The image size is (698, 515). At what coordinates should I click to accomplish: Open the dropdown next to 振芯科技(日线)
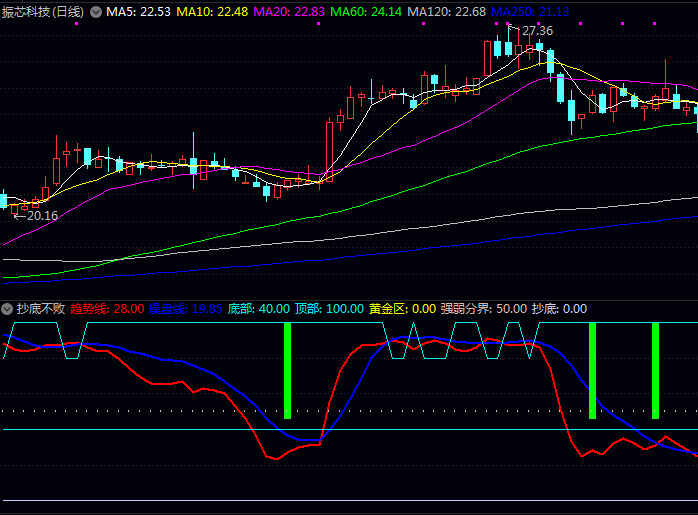point(96,12)
